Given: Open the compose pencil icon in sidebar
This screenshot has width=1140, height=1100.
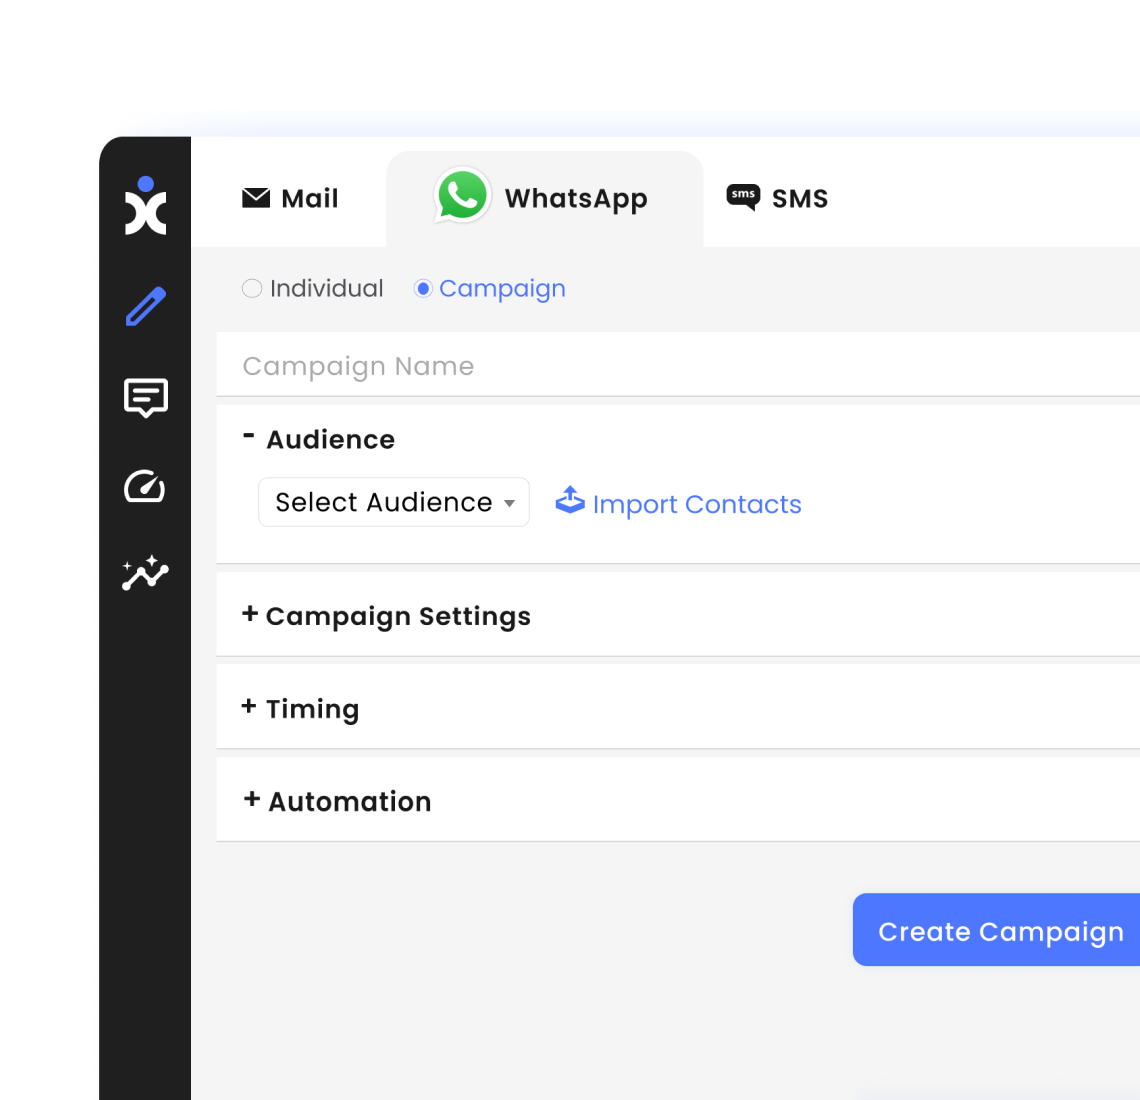Looking at the screenshot, I should (x=145, y=306).
